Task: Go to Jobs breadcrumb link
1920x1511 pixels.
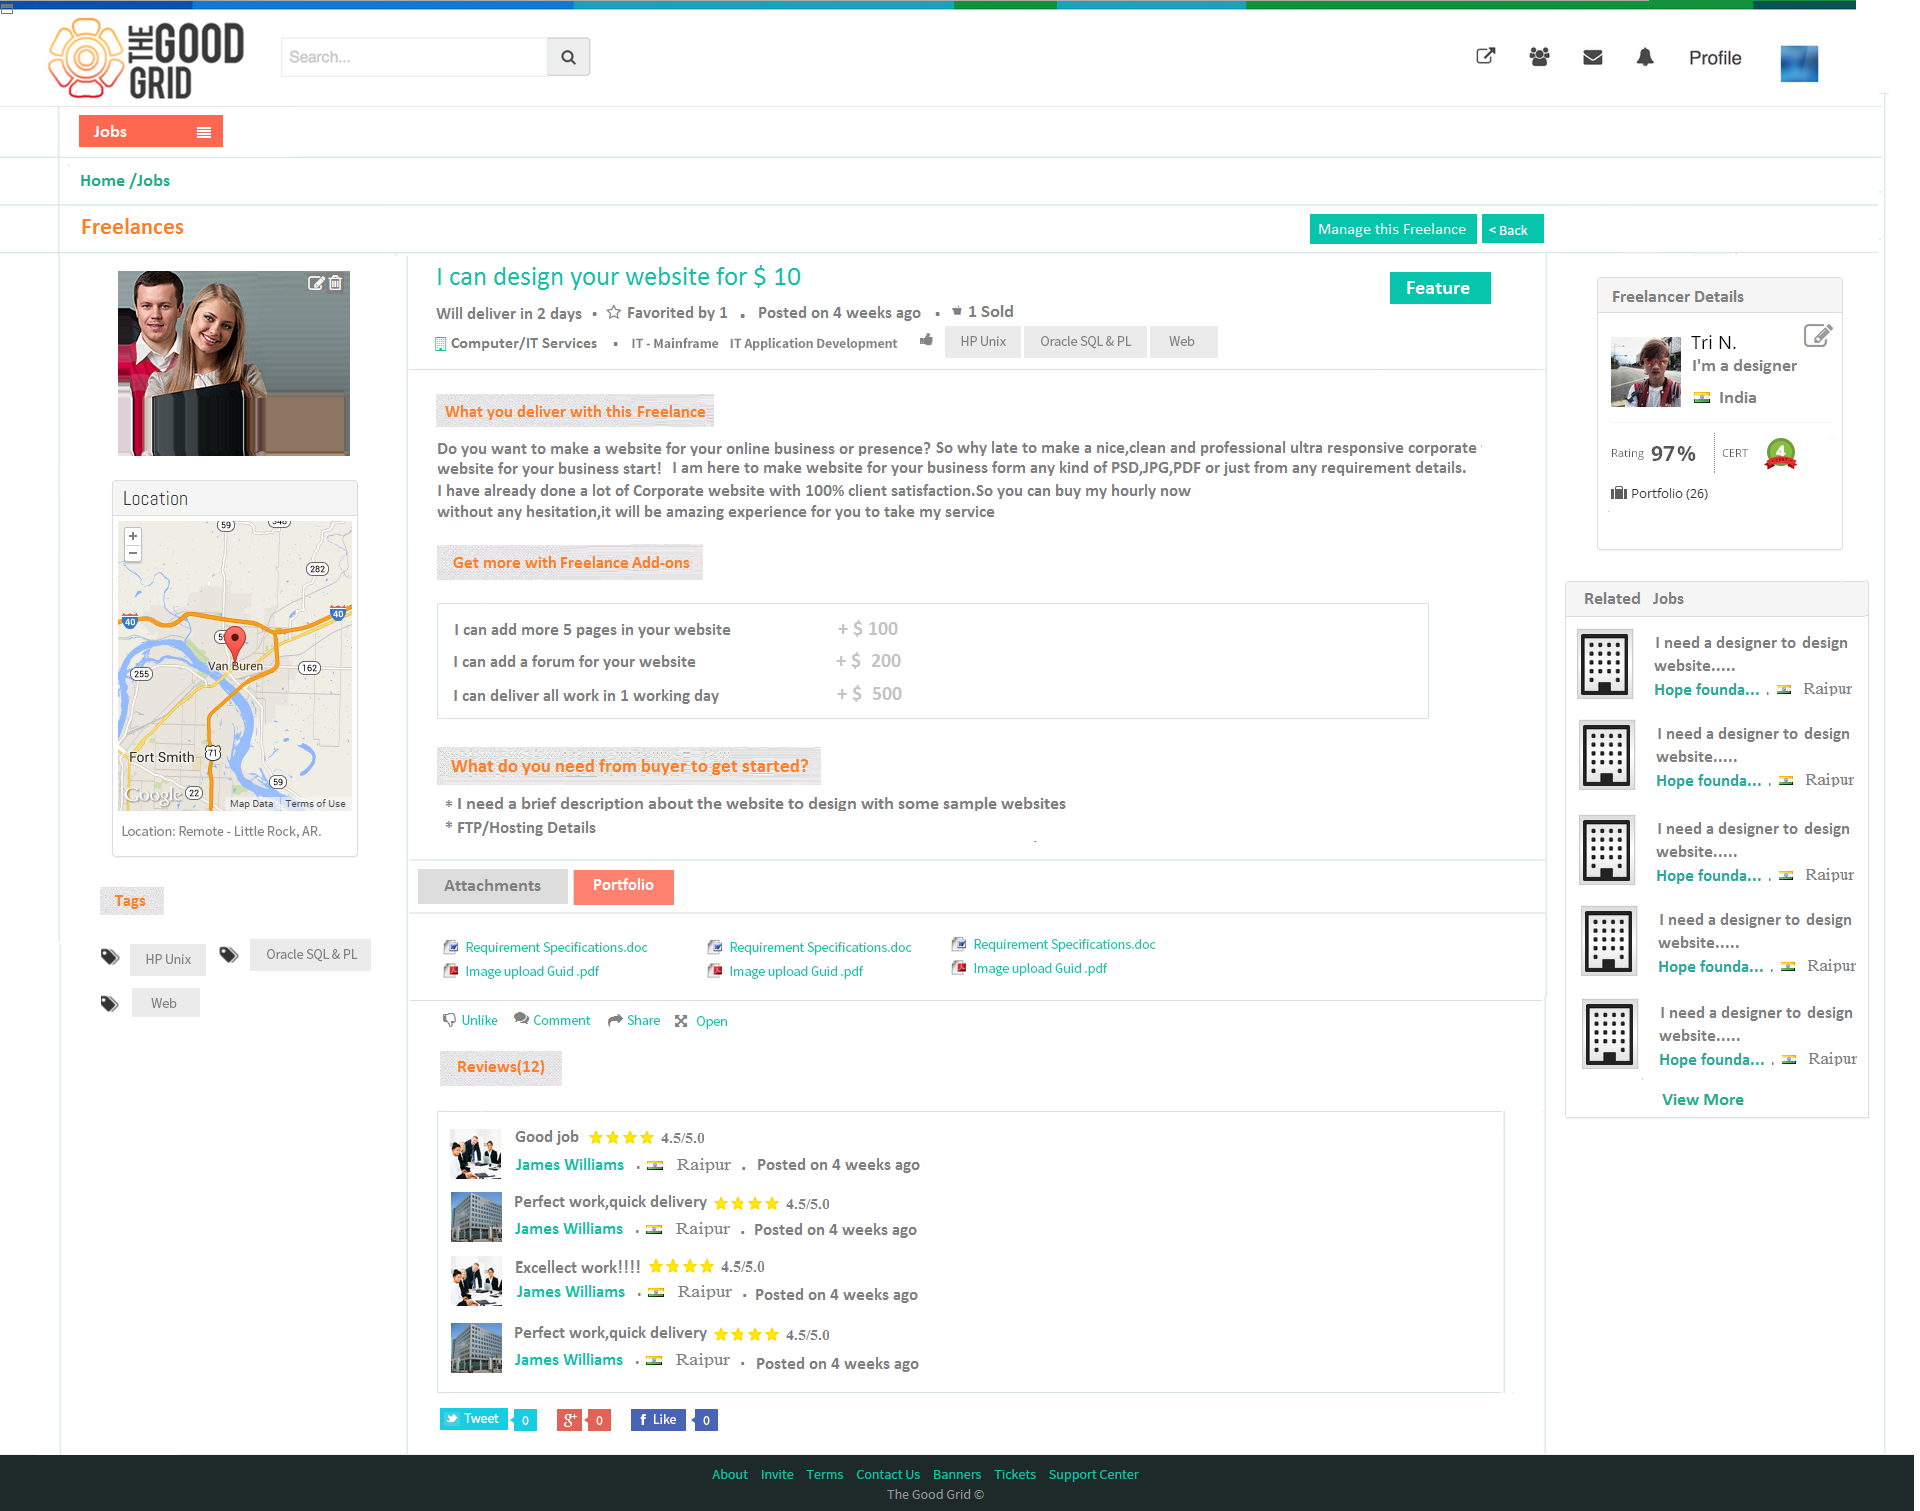Action: point(153,181)
